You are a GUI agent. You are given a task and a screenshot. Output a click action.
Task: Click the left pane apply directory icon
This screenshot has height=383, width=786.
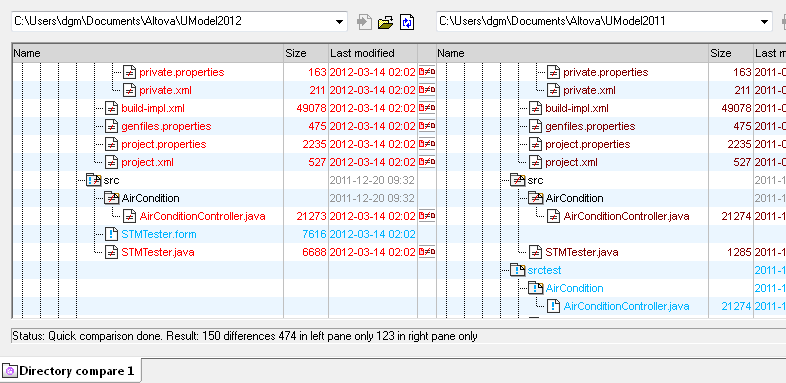click(x=364, y=23)
